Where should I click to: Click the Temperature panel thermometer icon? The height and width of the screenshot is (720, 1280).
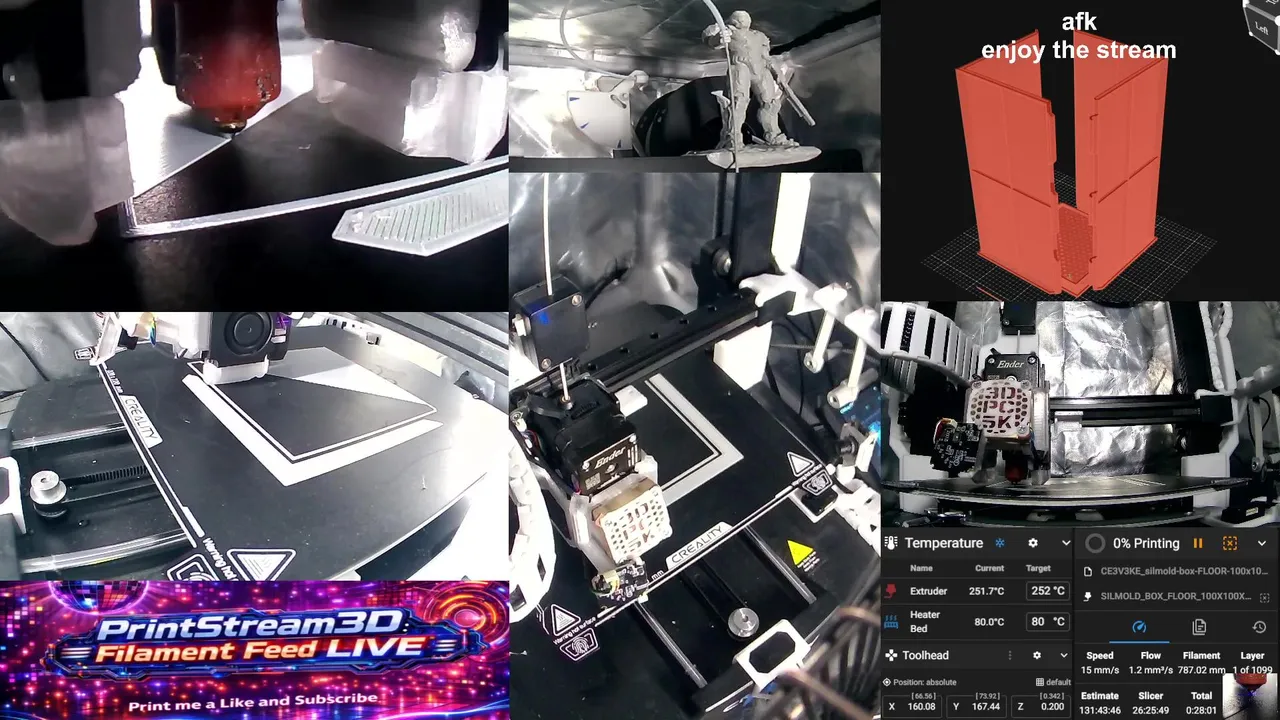[x=891, y=543]
